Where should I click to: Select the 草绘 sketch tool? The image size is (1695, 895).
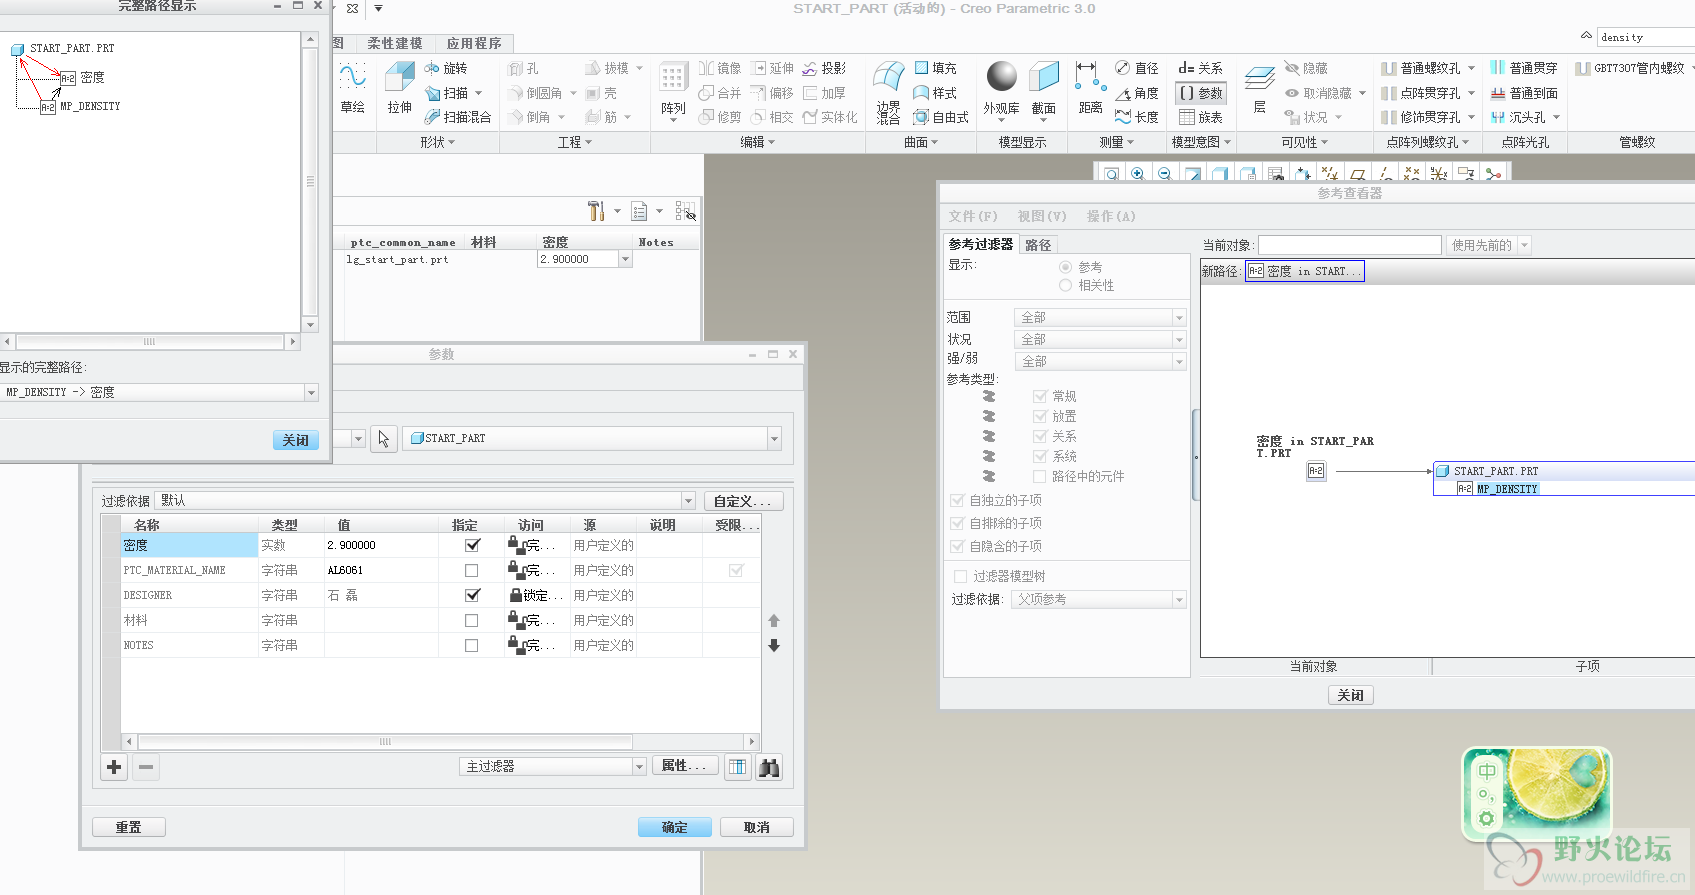click(352, 88)
